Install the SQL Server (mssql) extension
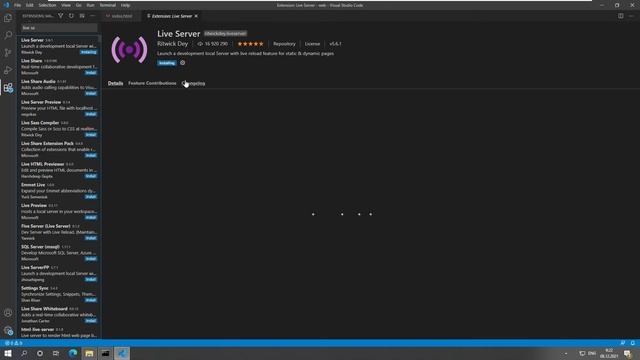This screenshot has height=360, width=640. click(91, 259)
